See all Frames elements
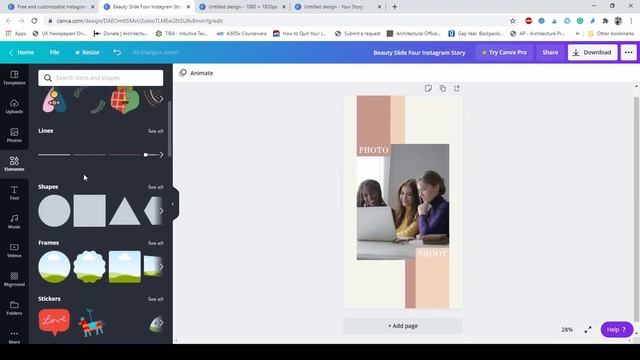This screenshot has width=640, height=360. (156, 243)
